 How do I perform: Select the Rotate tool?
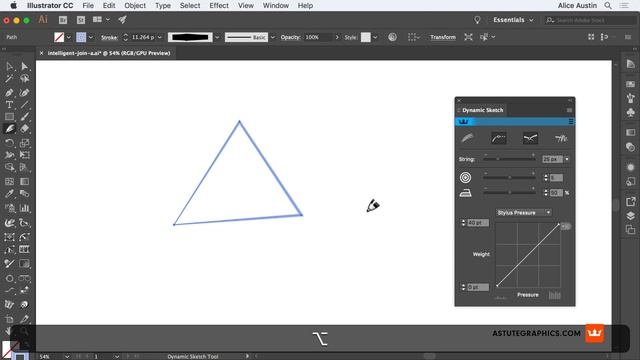(x=9, y=143)
